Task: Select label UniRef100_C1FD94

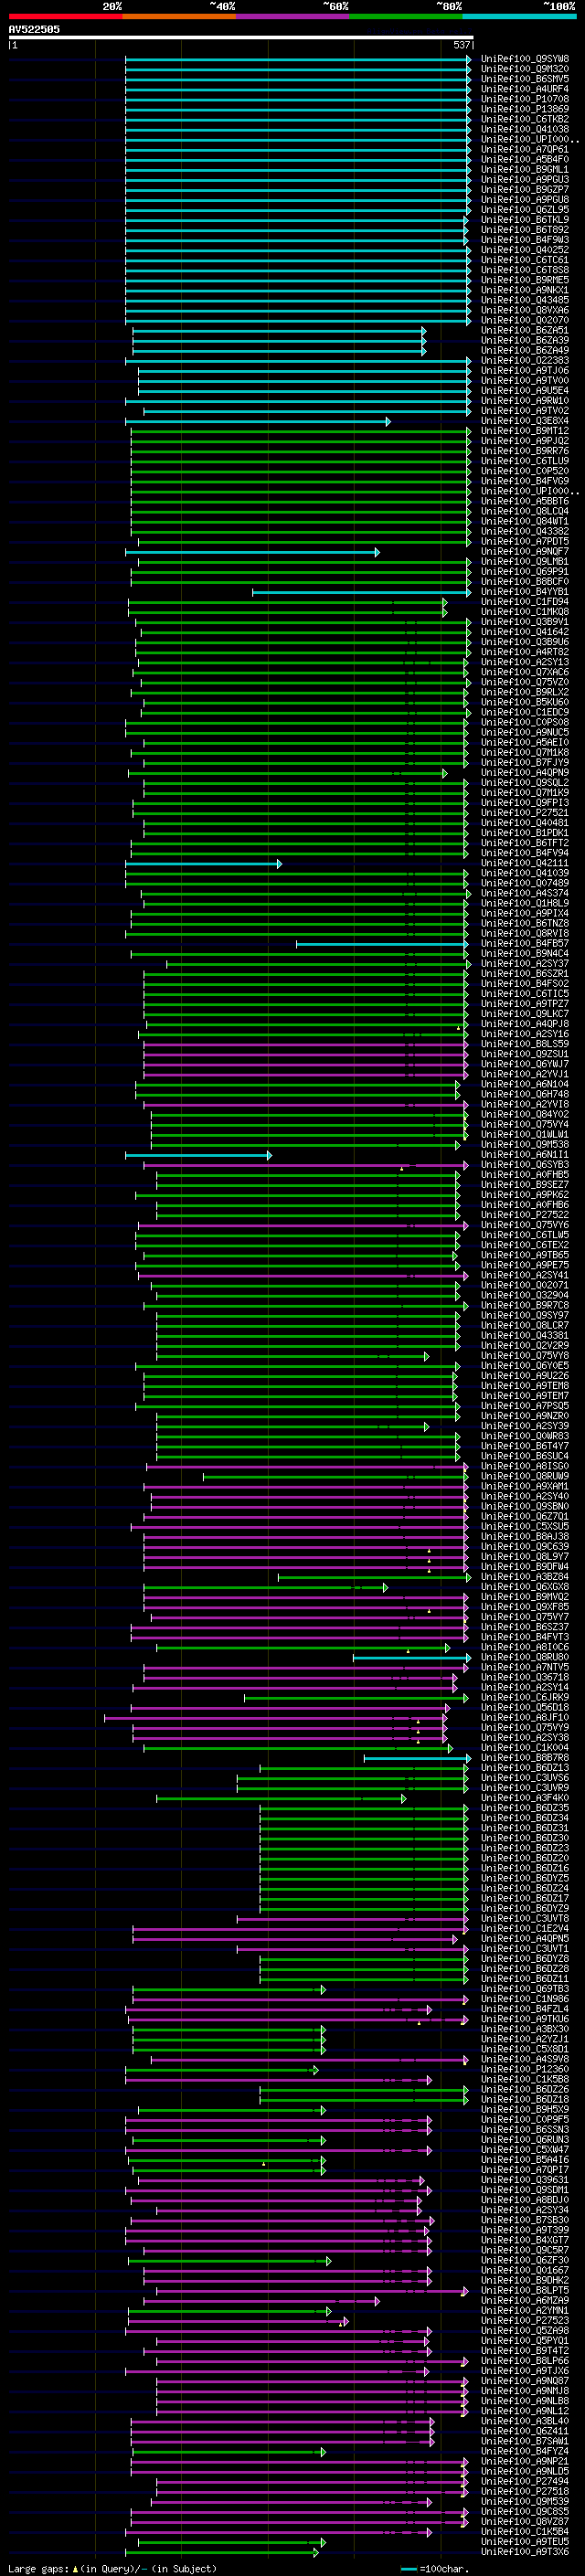Action: (525, 602)
